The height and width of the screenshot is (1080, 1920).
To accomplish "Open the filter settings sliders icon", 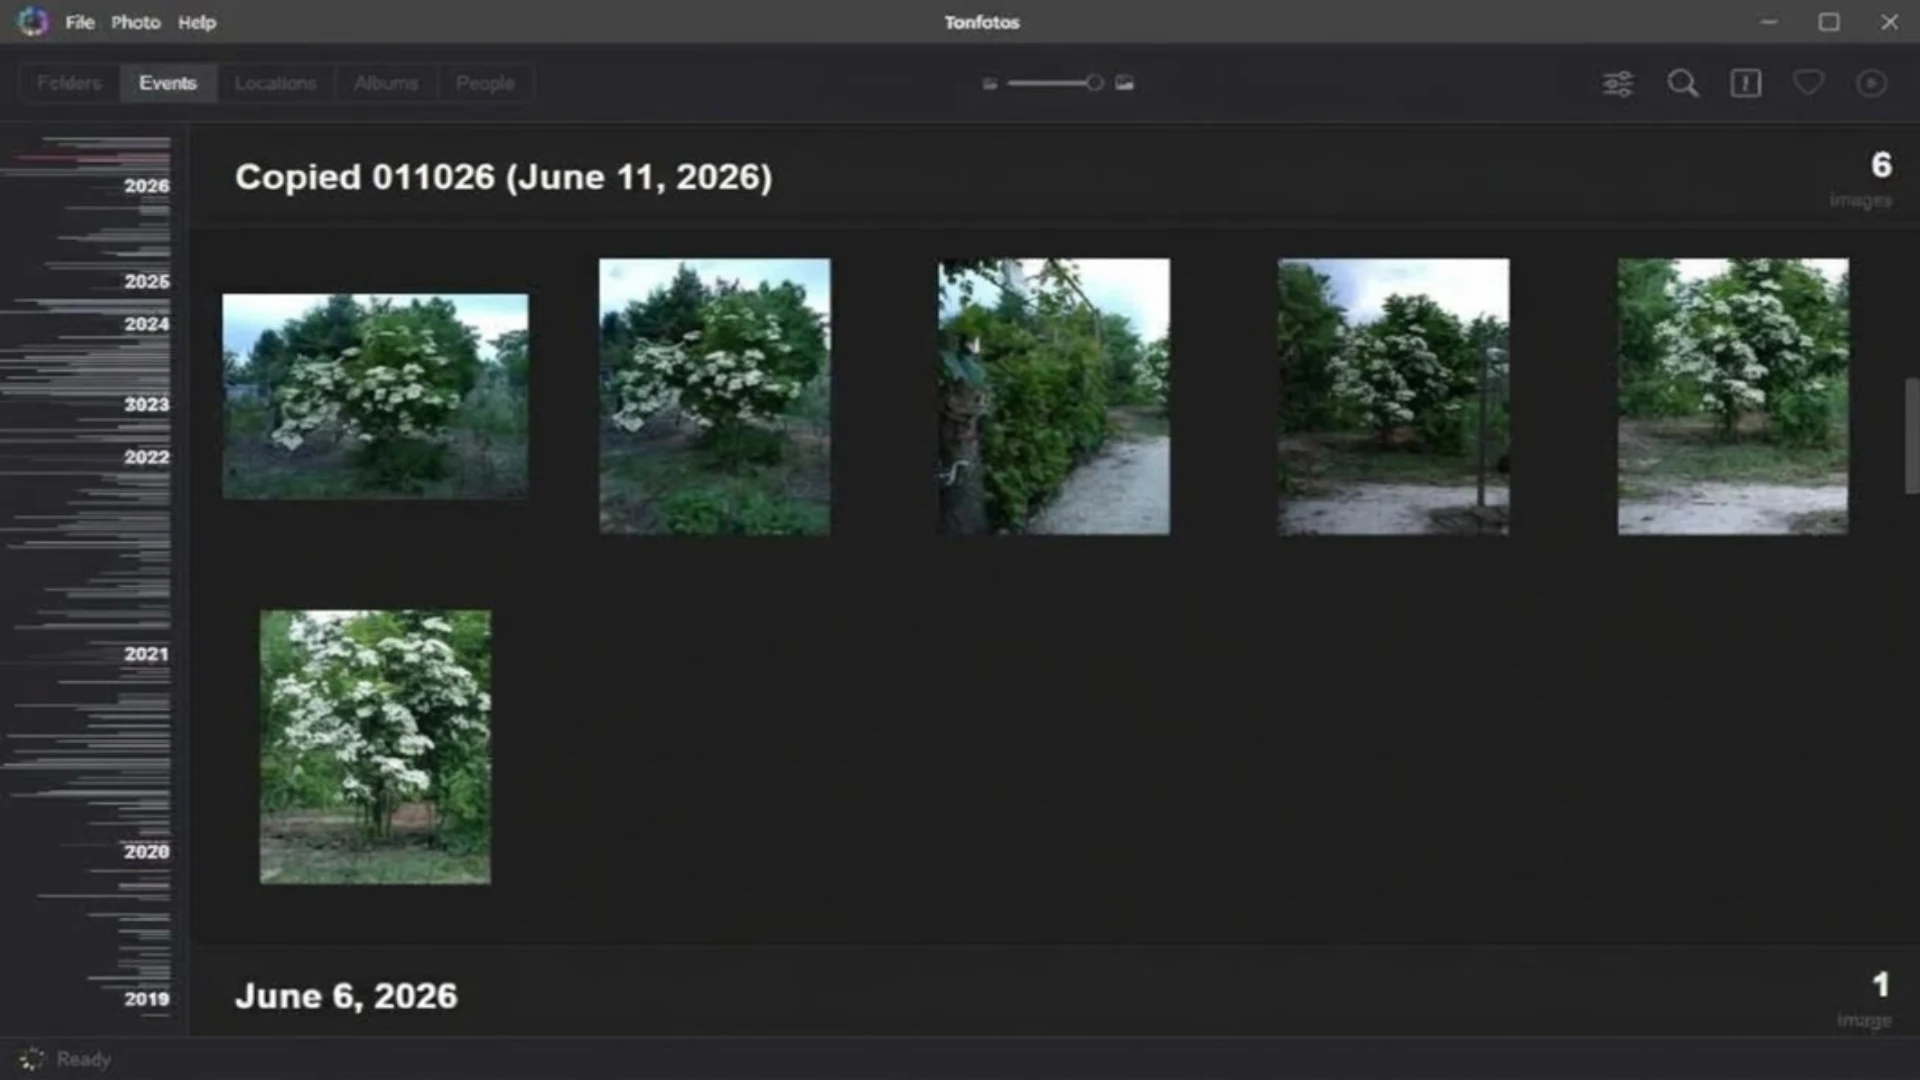I will click(x=1618, y=83).
